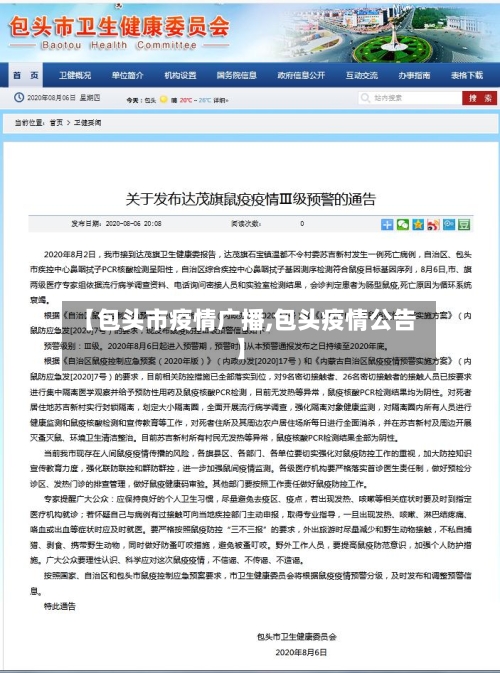Click the date 2020年08月06日 星期四

click(x=64, y=98)
